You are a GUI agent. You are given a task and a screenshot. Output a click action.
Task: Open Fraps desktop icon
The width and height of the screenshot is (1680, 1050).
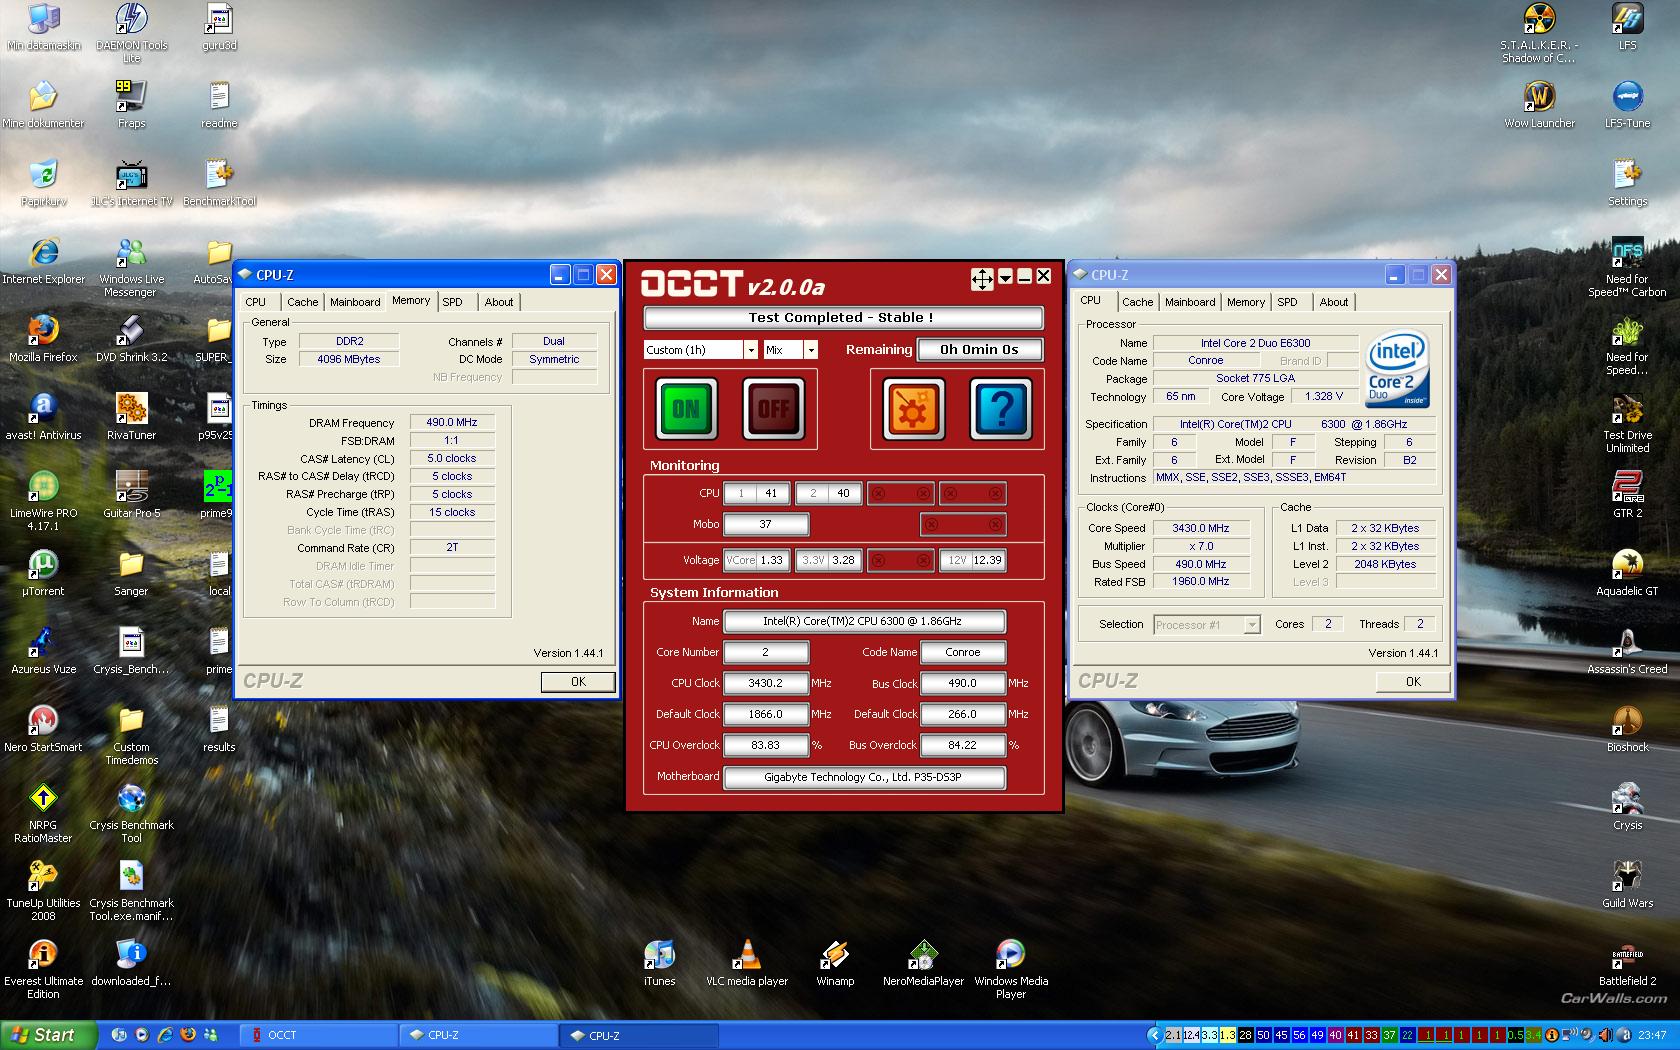click(x=131, y=105)
